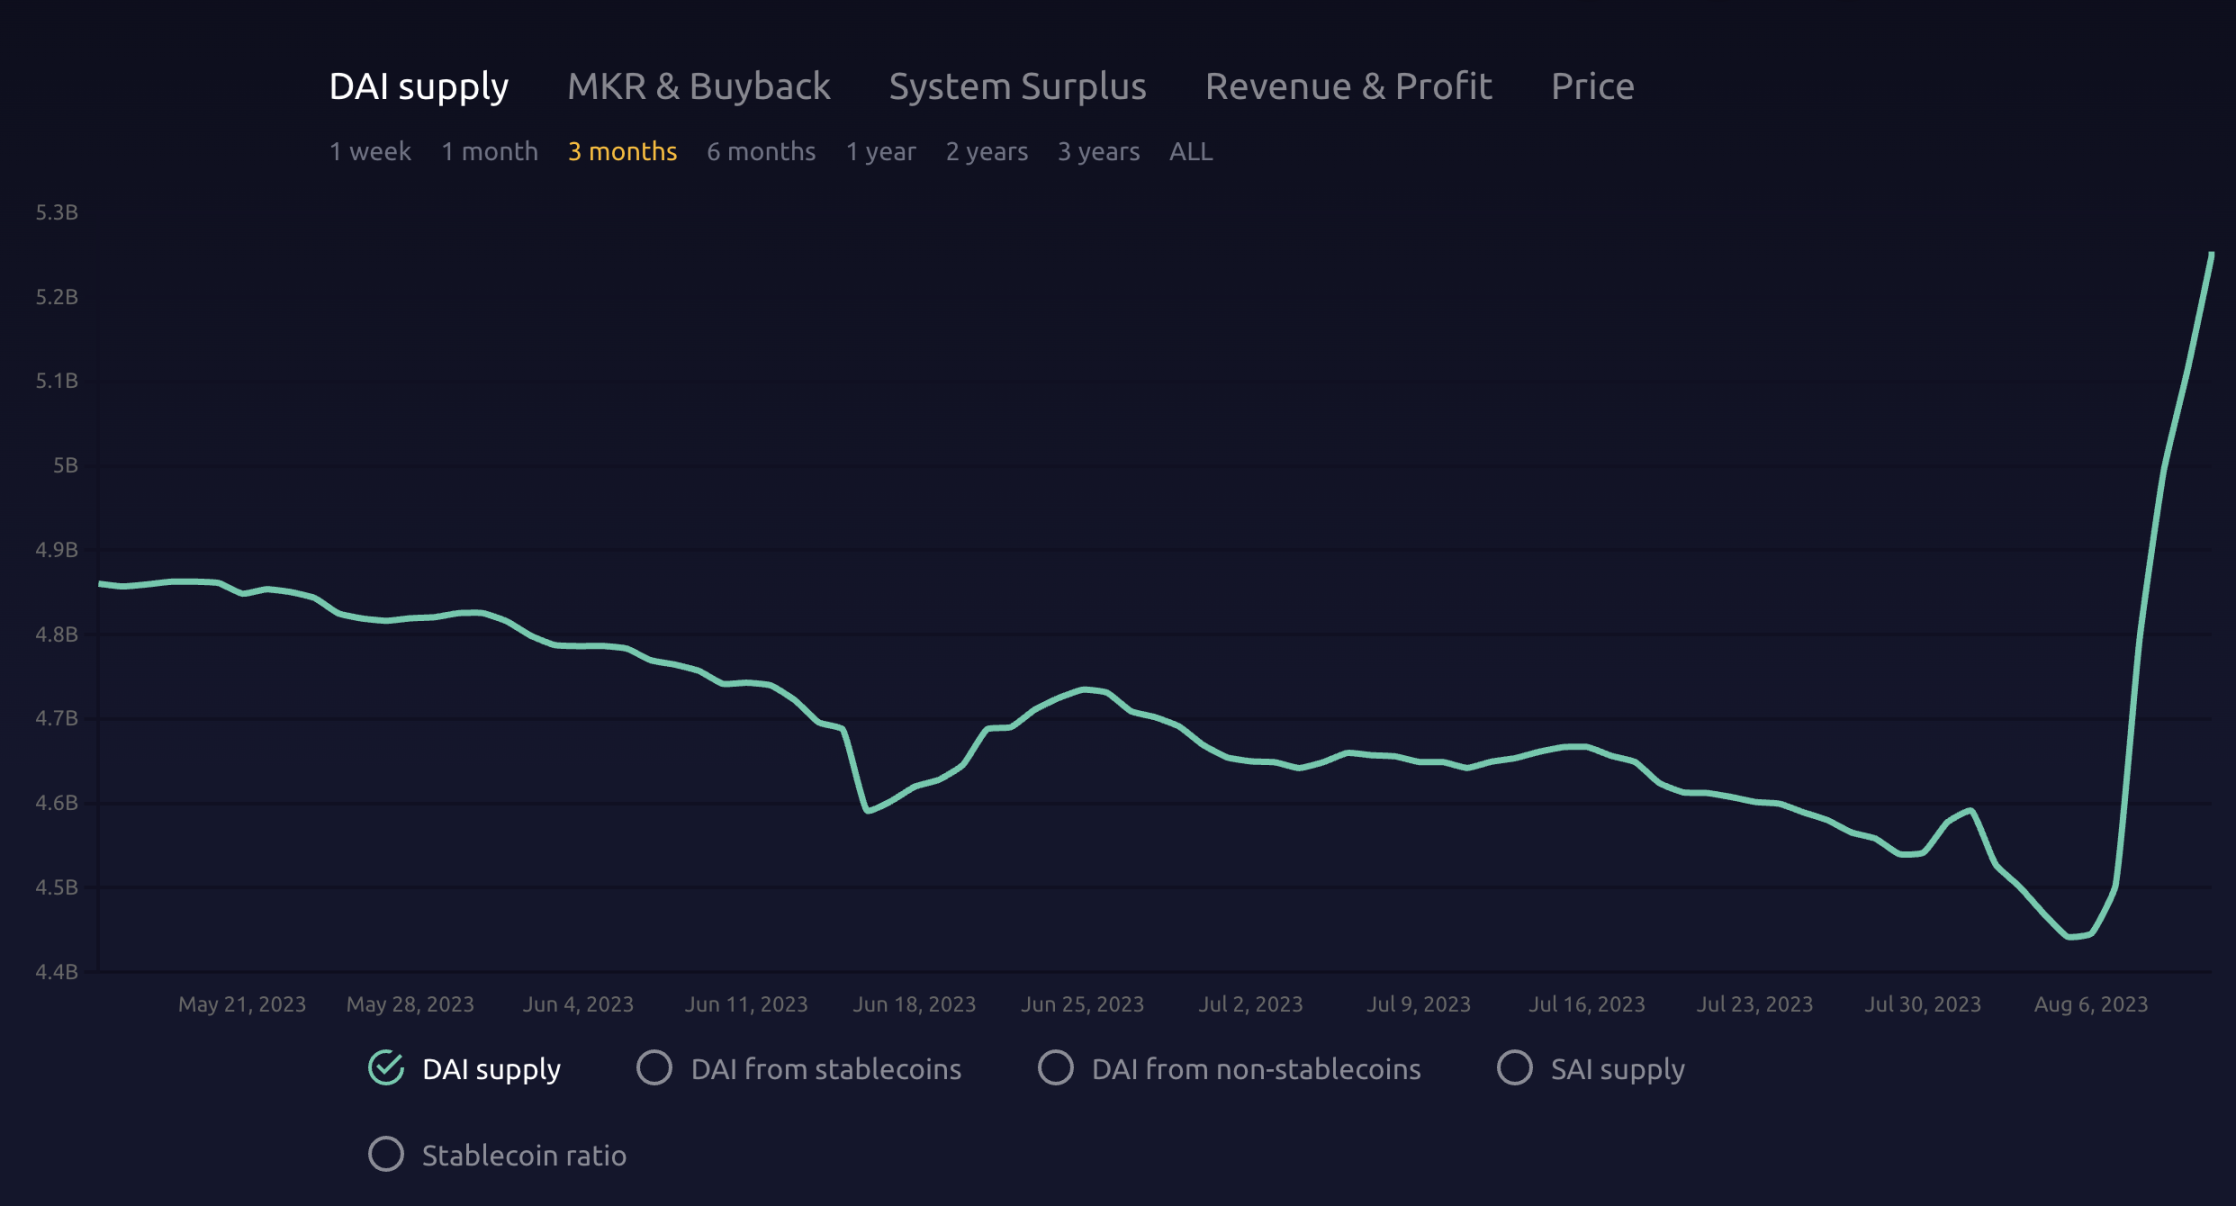
Task: Click the Jul 30, 2023 date label
Action: click(1923, 1004)
